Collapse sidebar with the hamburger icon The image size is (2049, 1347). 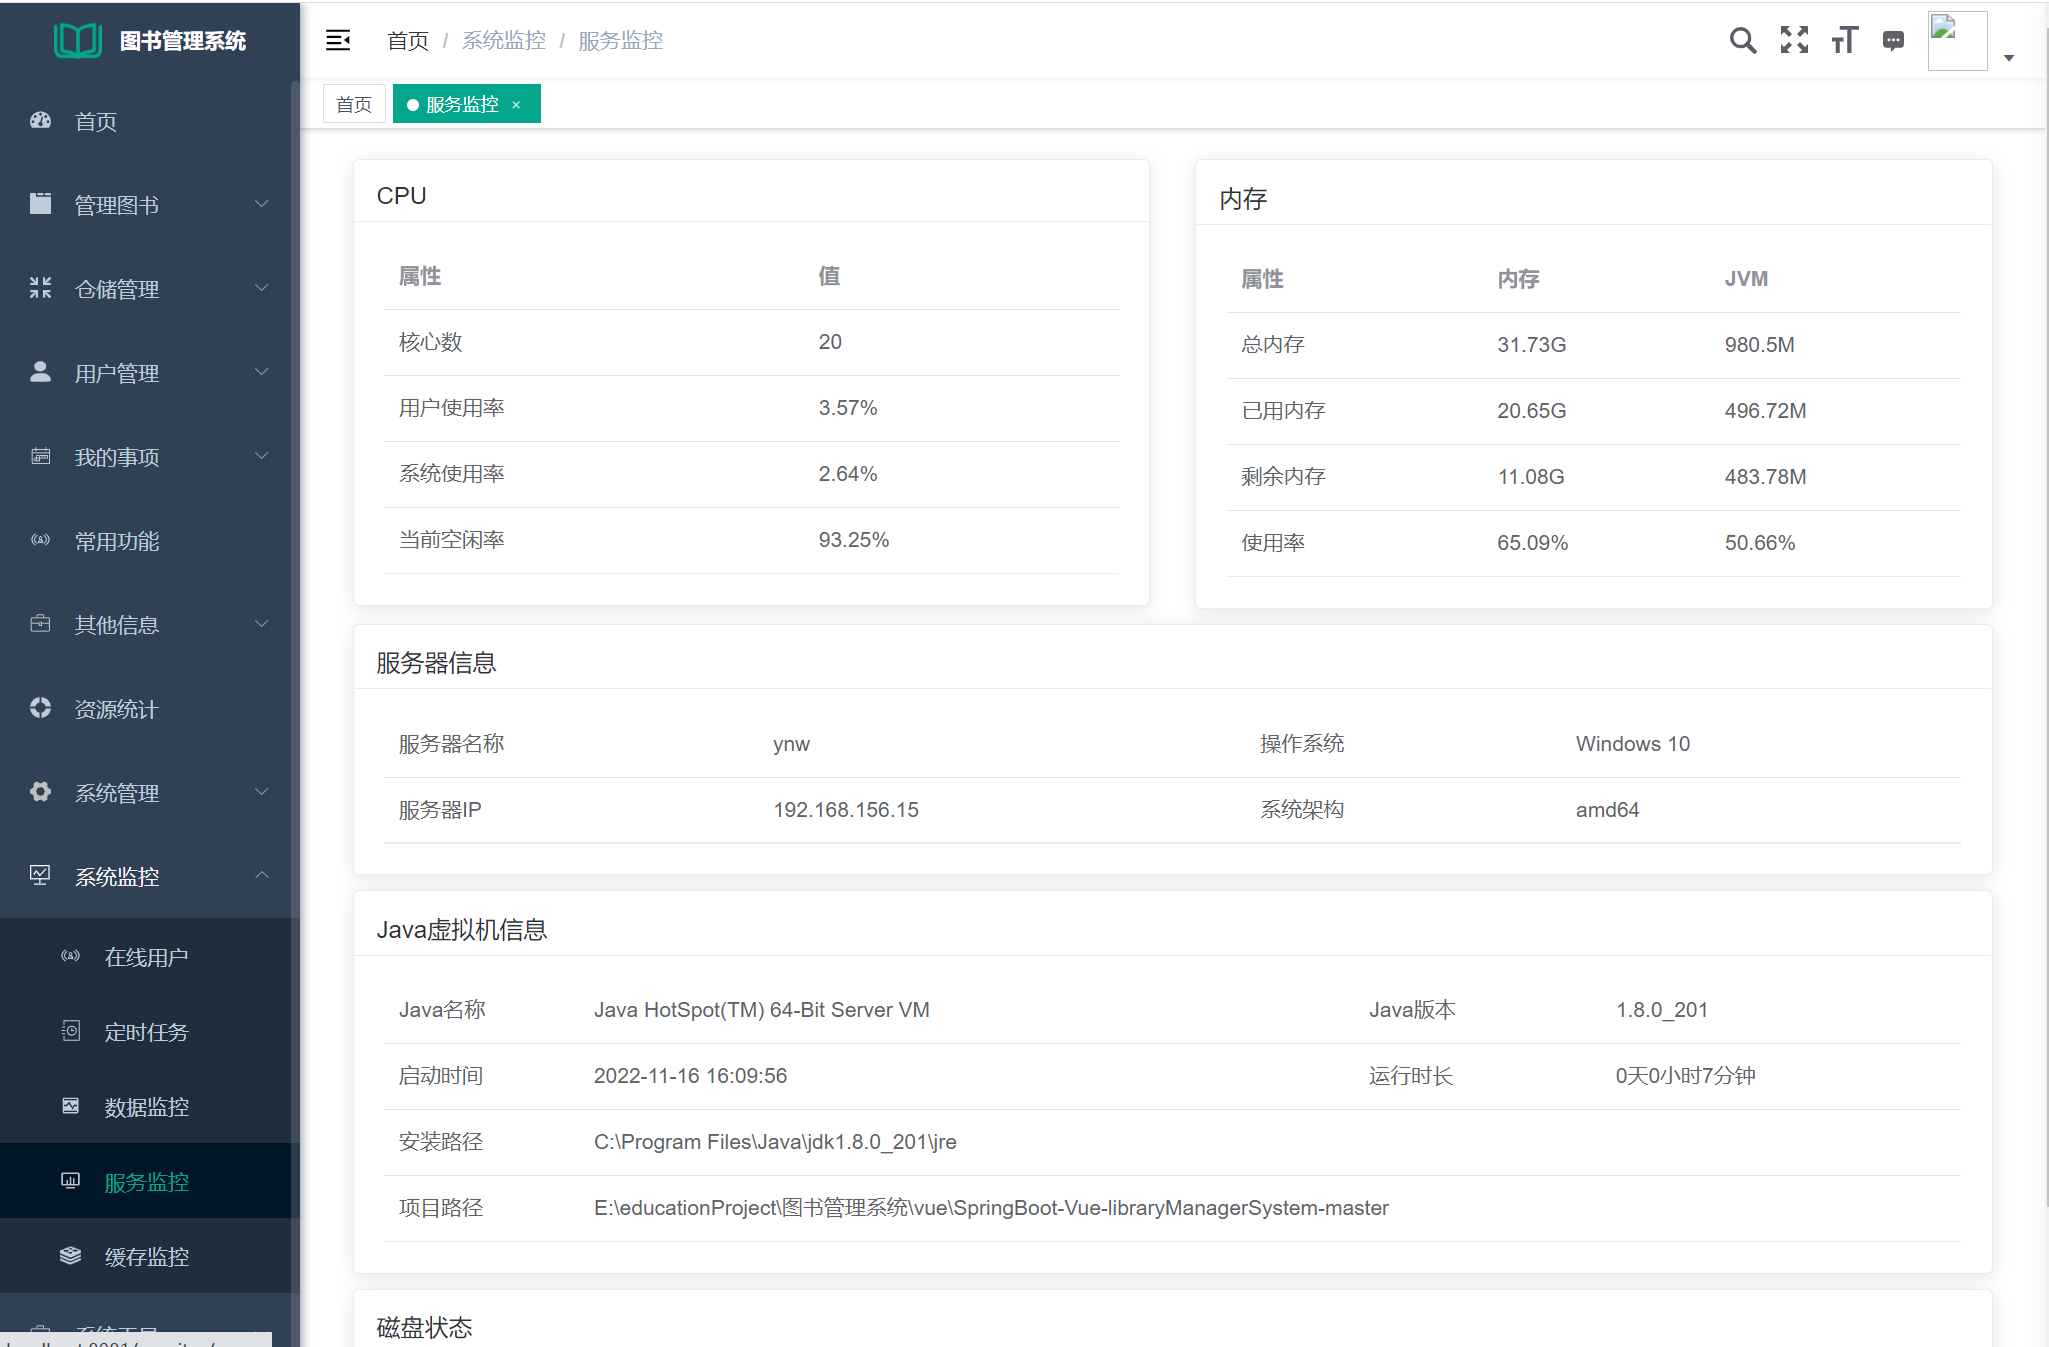[x=338, y=40]
